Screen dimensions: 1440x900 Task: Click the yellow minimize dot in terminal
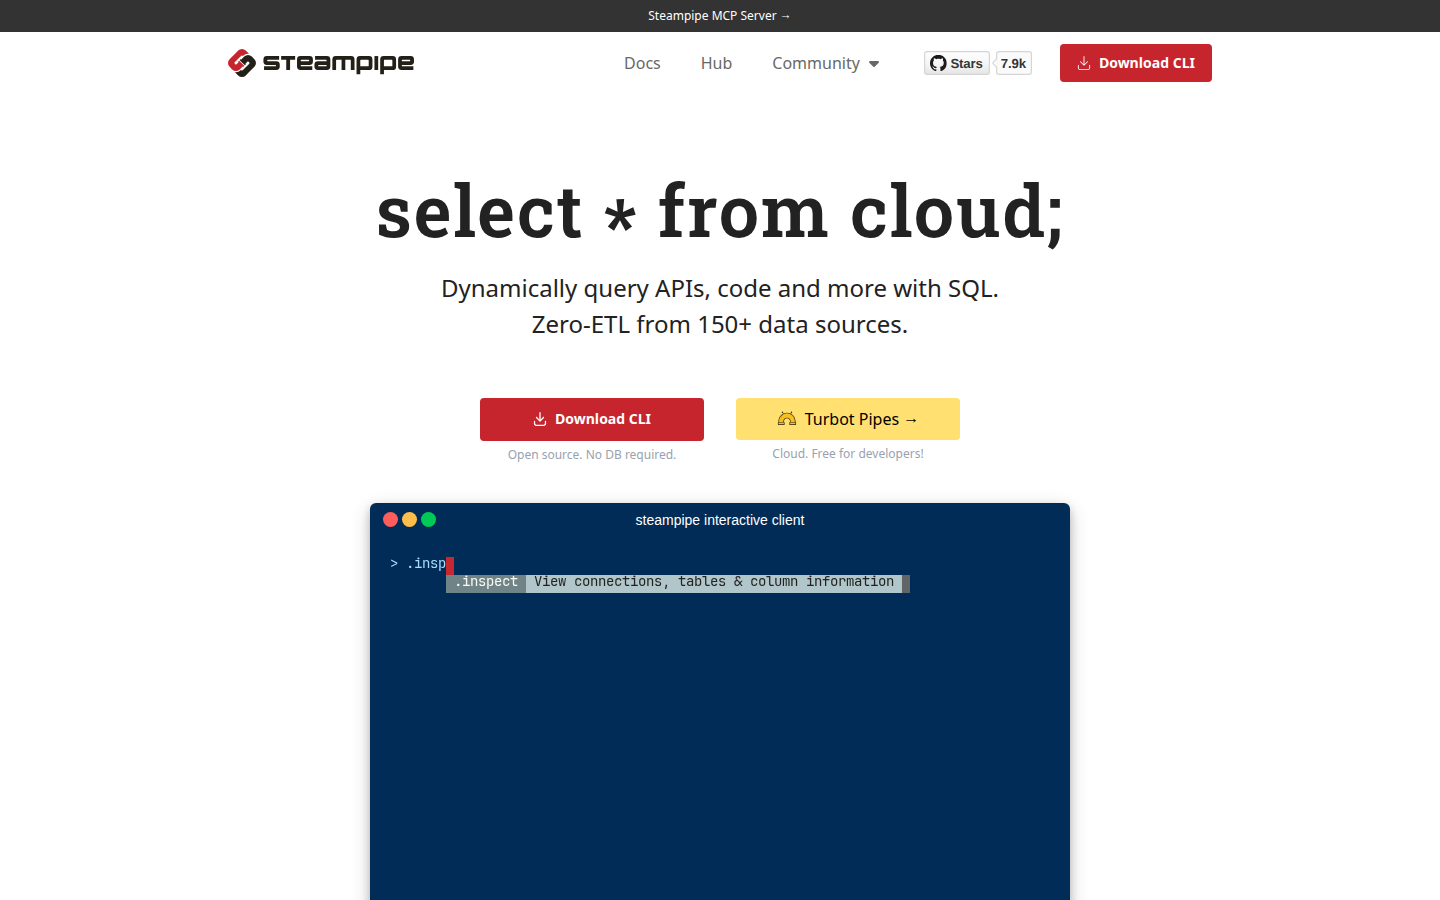410,520
